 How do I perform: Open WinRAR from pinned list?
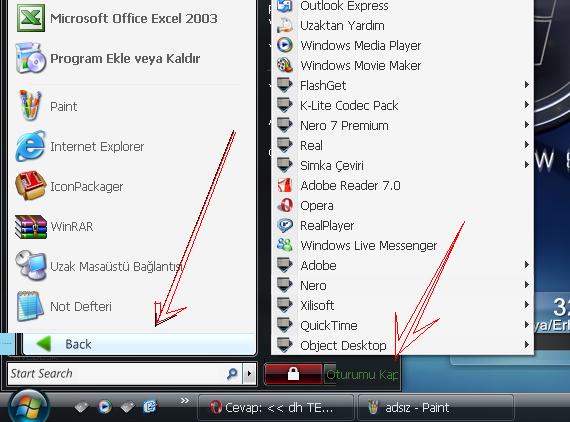point(131,226)
